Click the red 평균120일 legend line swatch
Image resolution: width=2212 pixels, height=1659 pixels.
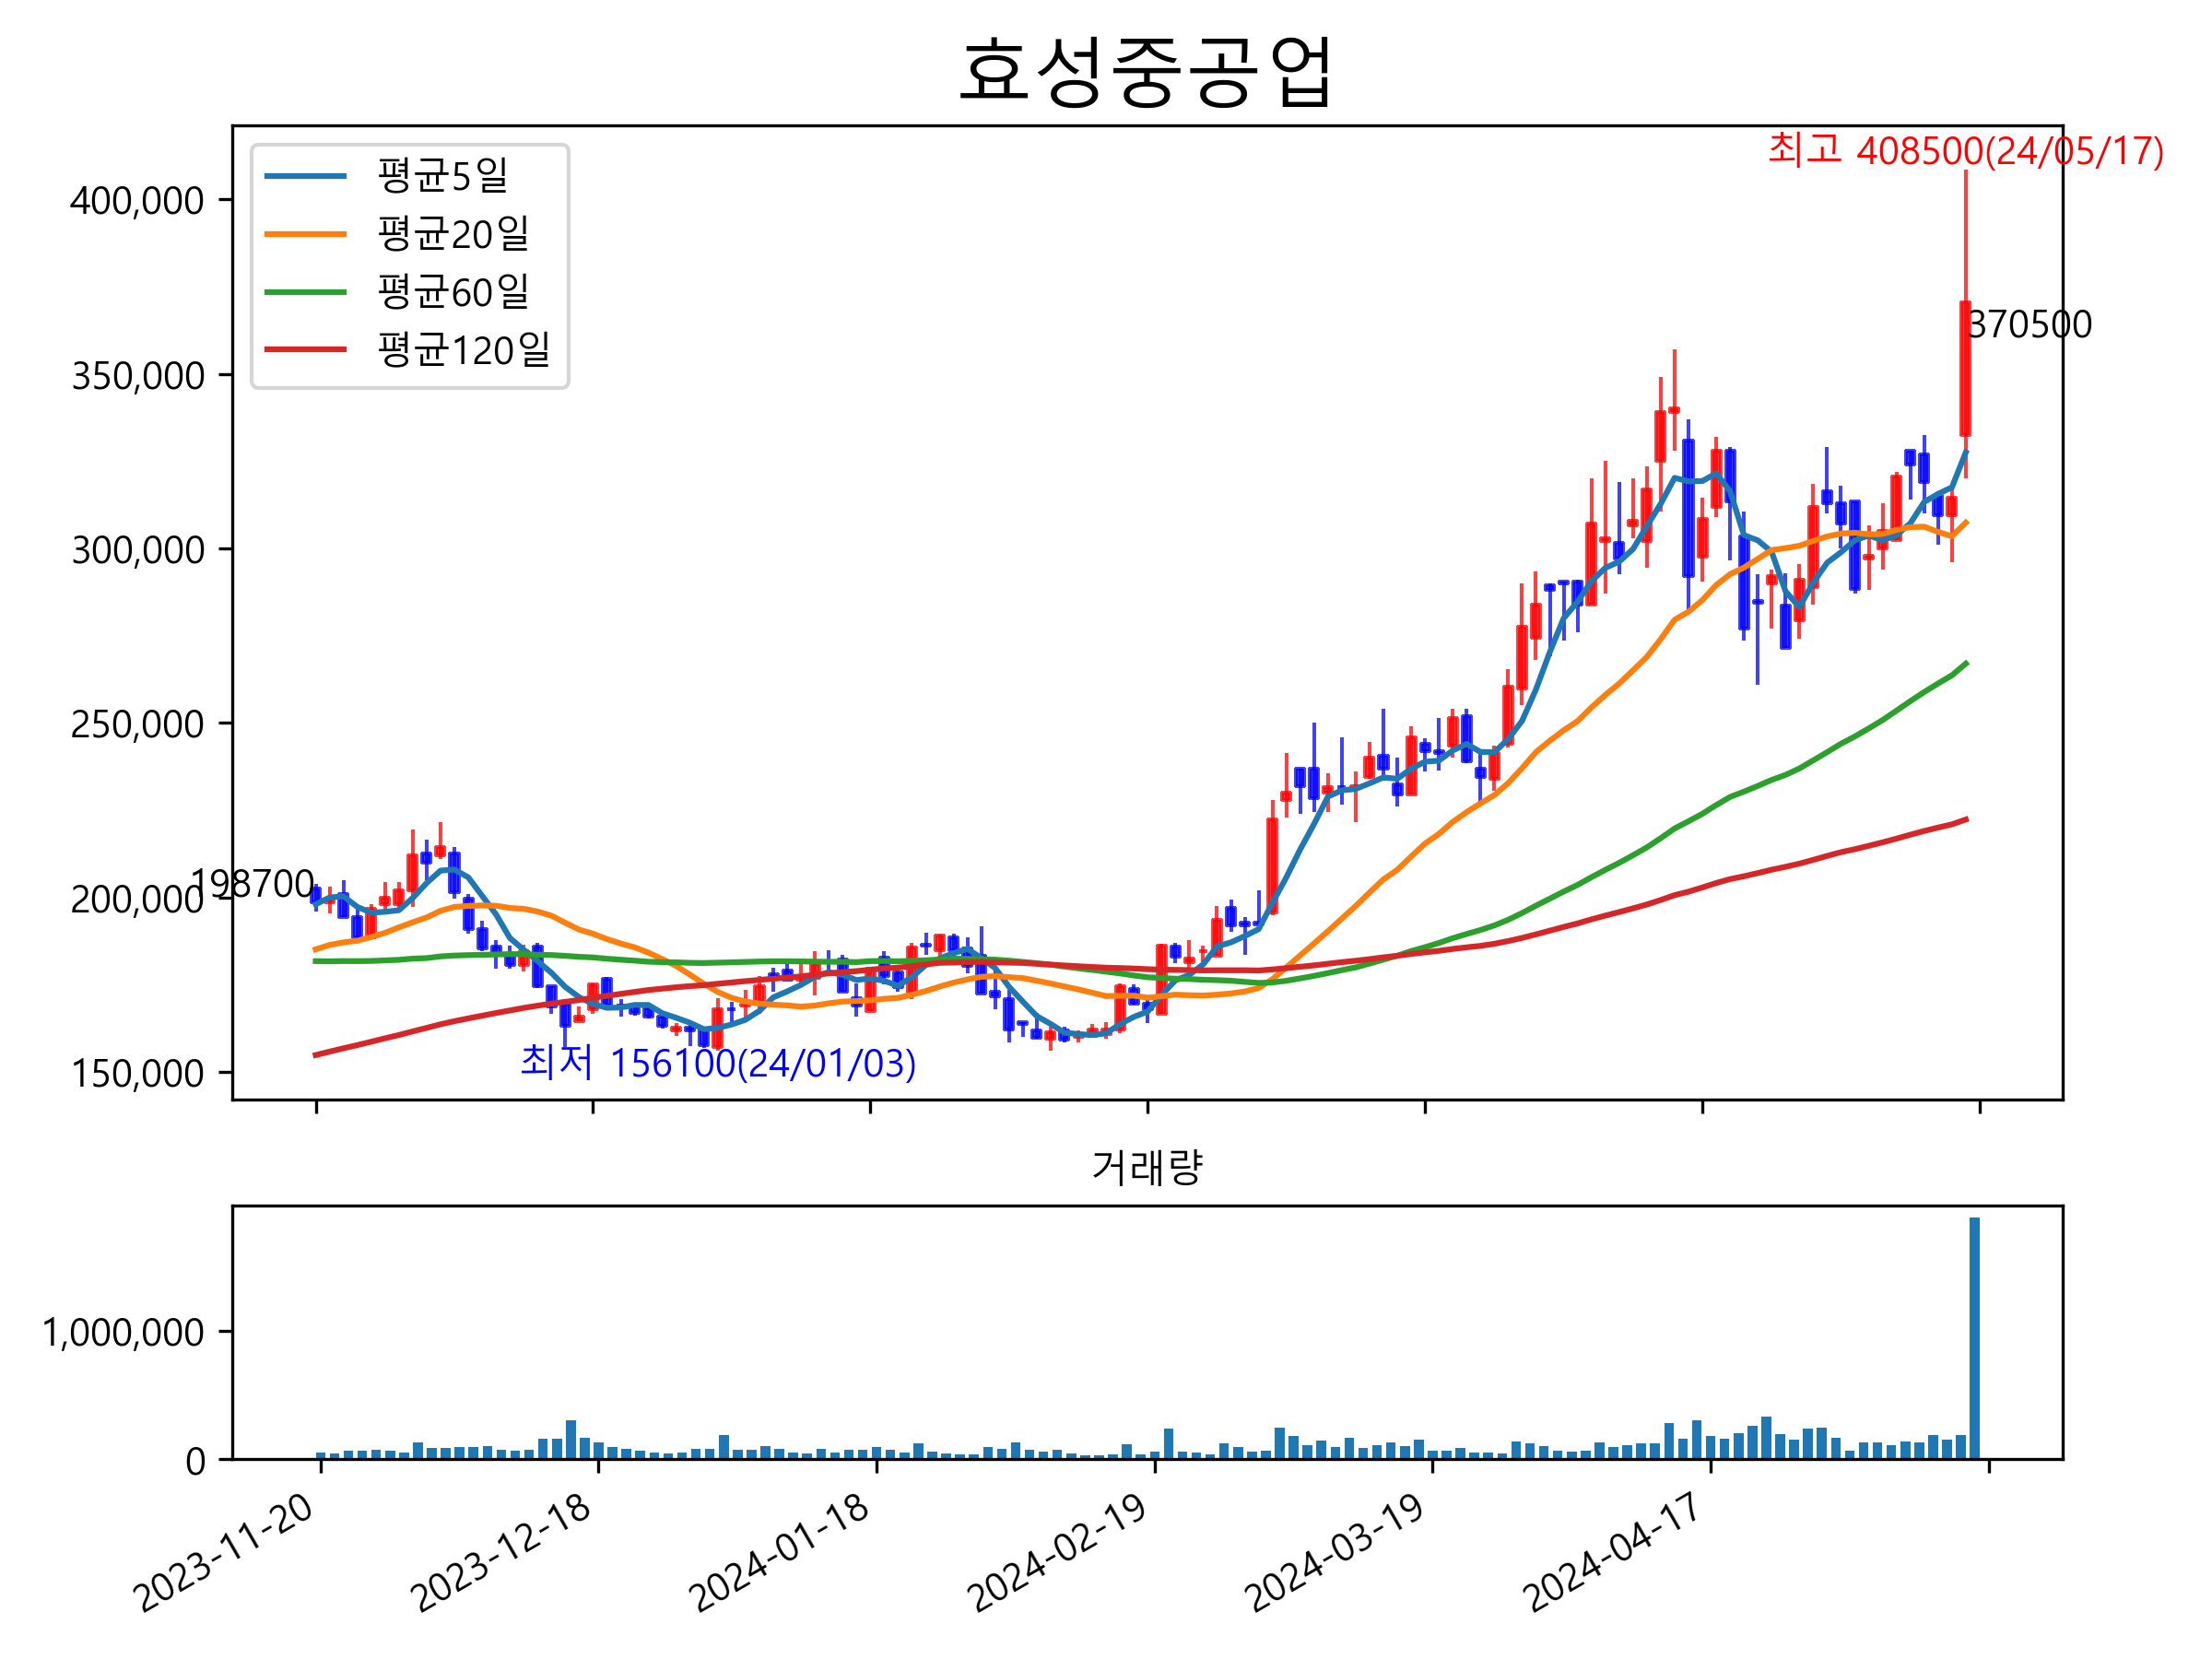(305, 350)
